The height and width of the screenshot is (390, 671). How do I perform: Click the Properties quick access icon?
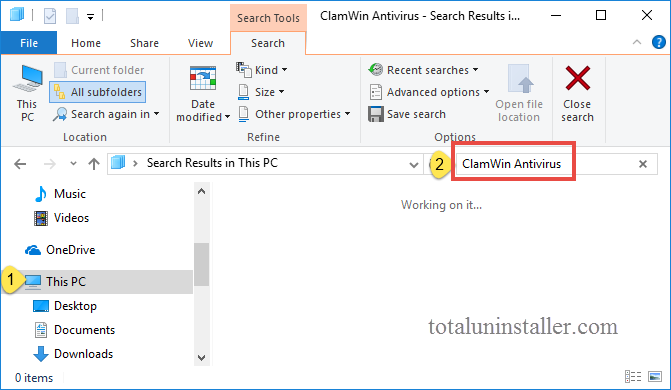tap(50, 16)
